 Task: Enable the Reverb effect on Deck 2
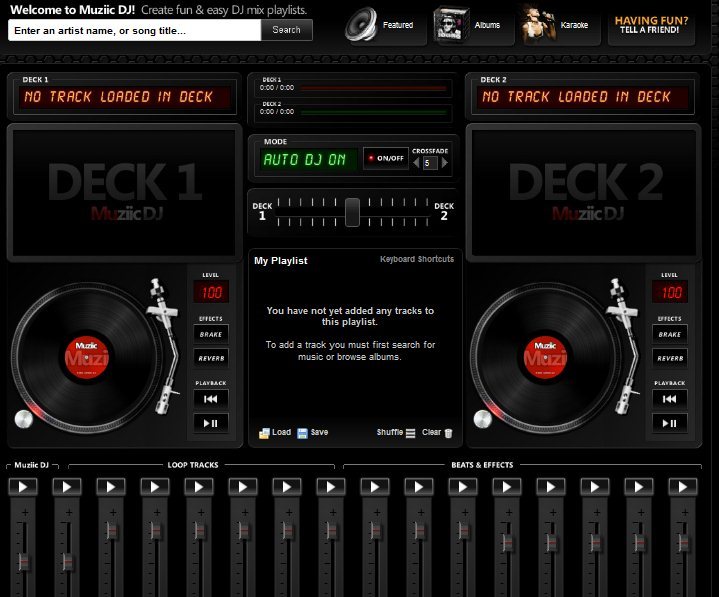point(670,357)
